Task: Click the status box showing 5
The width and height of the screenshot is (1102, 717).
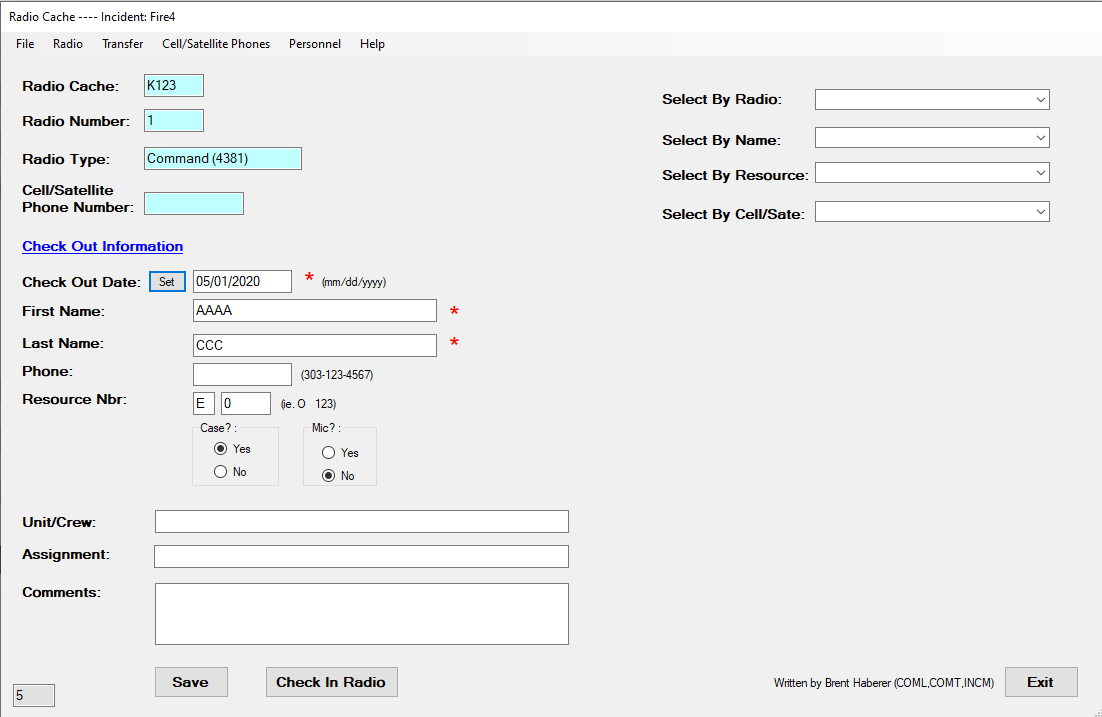Action: pyautogui.click(x=34, y=695)
